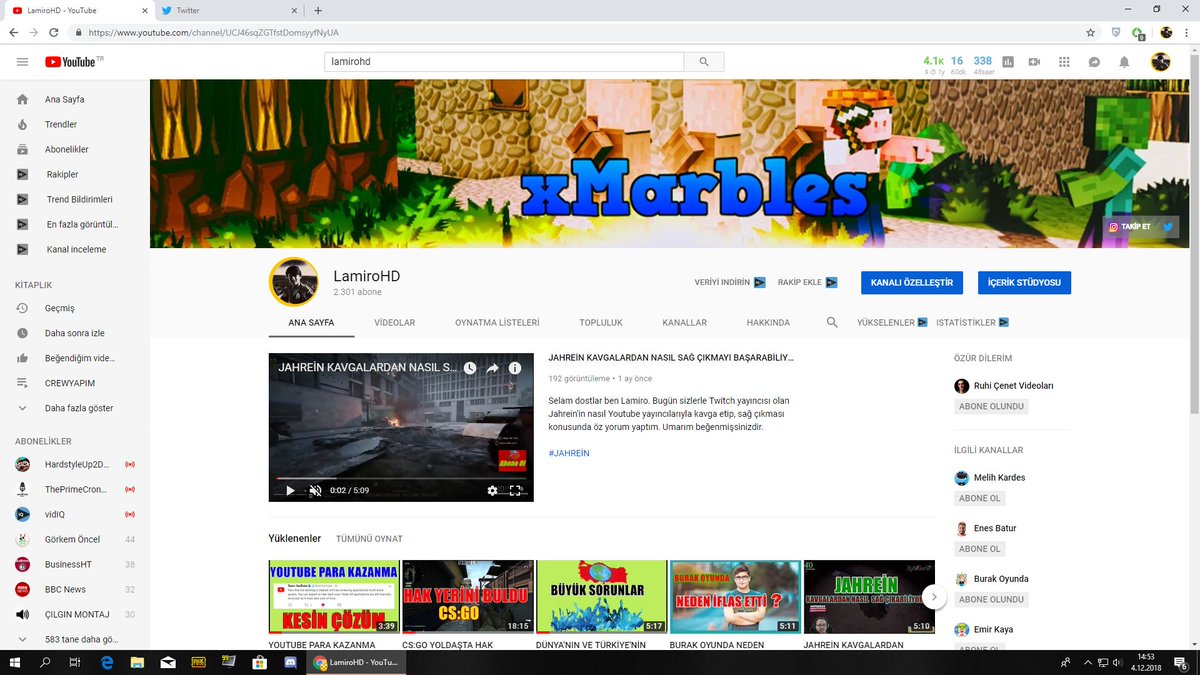This screenshot has height=675, width=1200.
Task: Open Chrome three-dot menu
Action: coord(1187,32)
